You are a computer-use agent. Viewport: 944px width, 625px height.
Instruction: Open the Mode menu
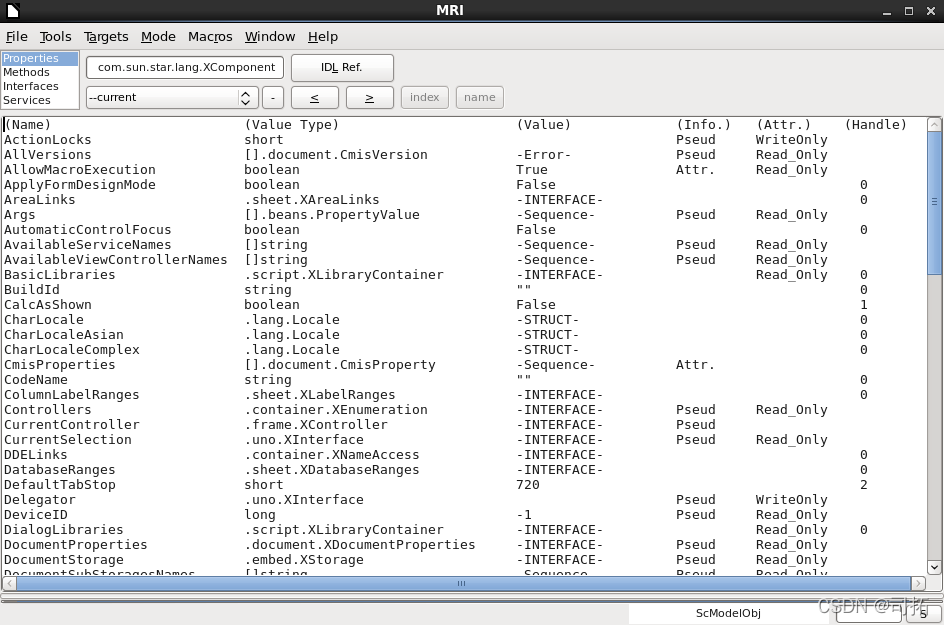(x=158, y=37)
